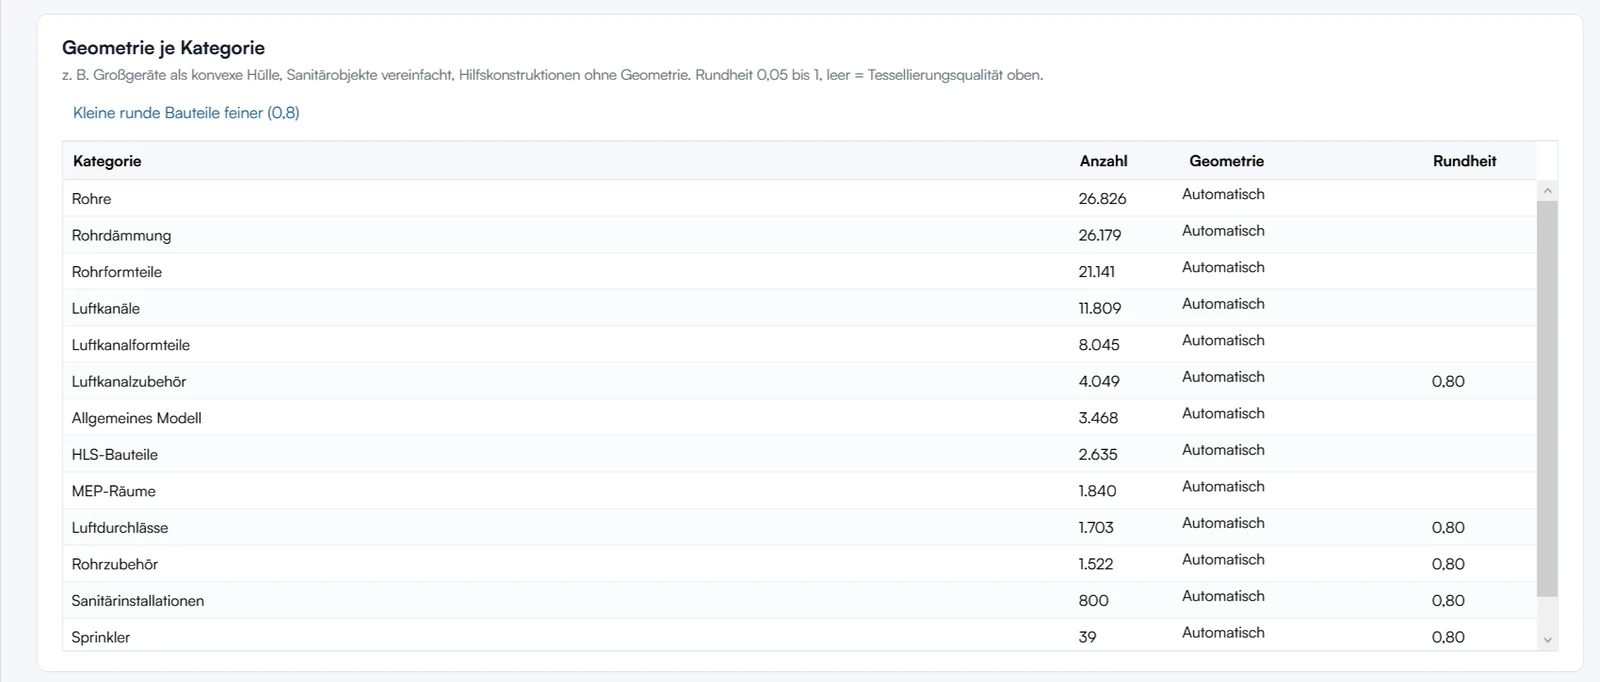
Task: Select the 'Allgemeines Modell' category name
Action: tap(136, 418)
